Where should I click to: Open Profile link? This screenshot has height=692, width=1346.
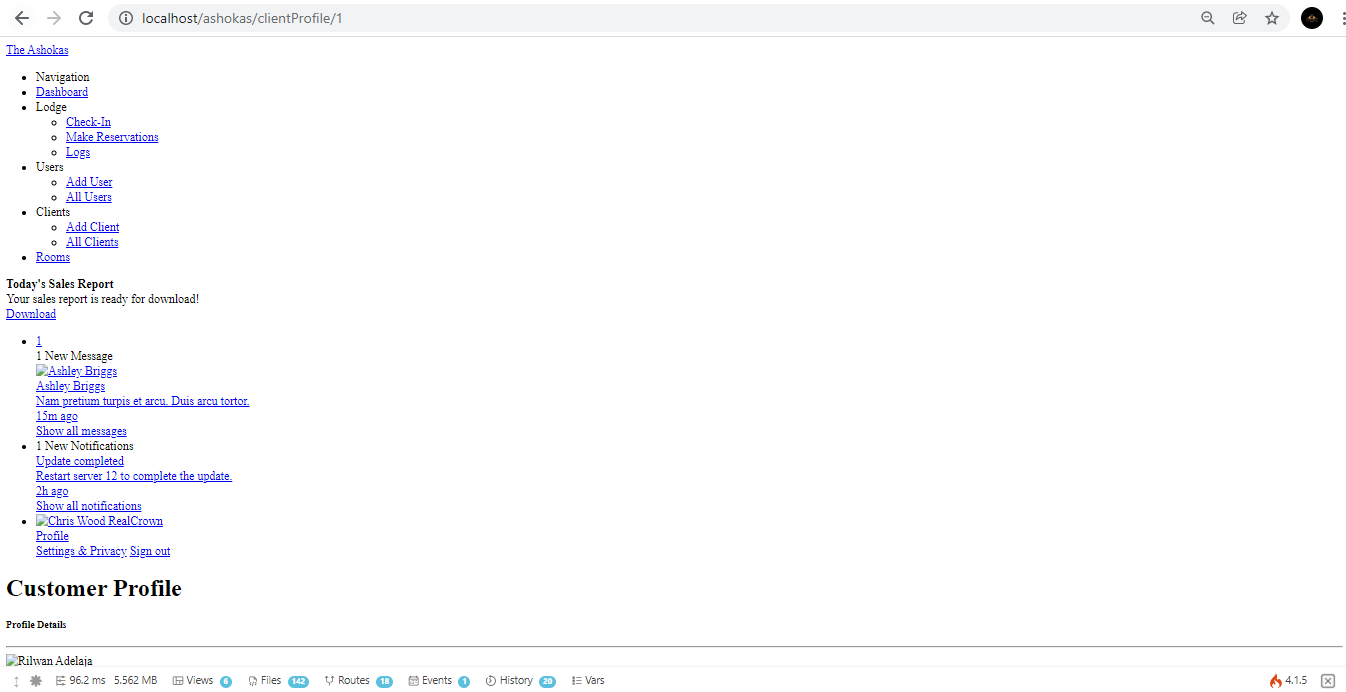(x=52, y=536)
